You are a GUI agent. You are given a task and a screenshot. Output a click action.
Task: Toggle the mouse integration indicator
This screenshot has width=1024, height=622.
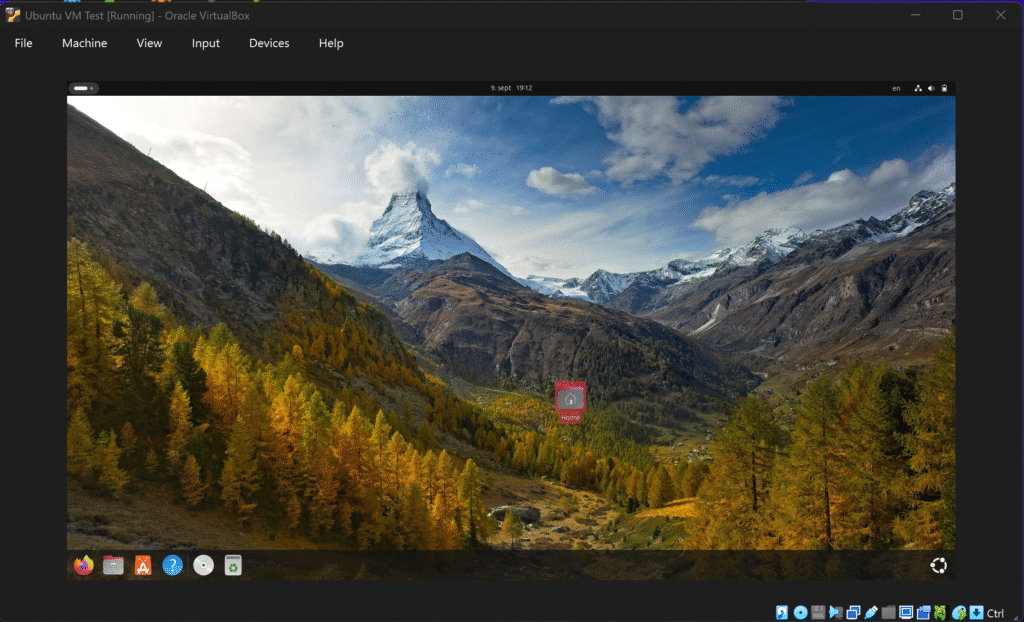pos(959,612)
